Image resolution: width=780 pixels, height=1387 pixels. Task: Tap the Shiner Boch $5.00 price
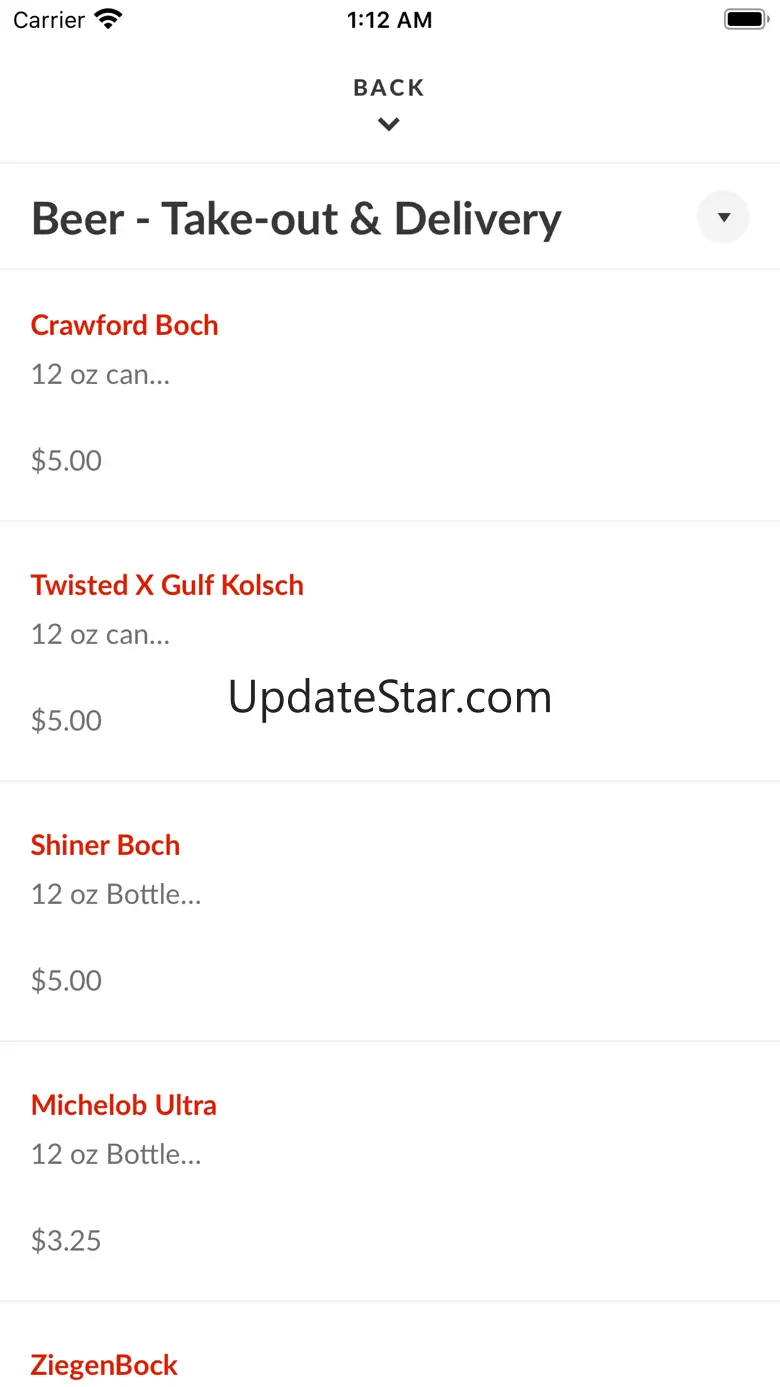click(66, 981)
